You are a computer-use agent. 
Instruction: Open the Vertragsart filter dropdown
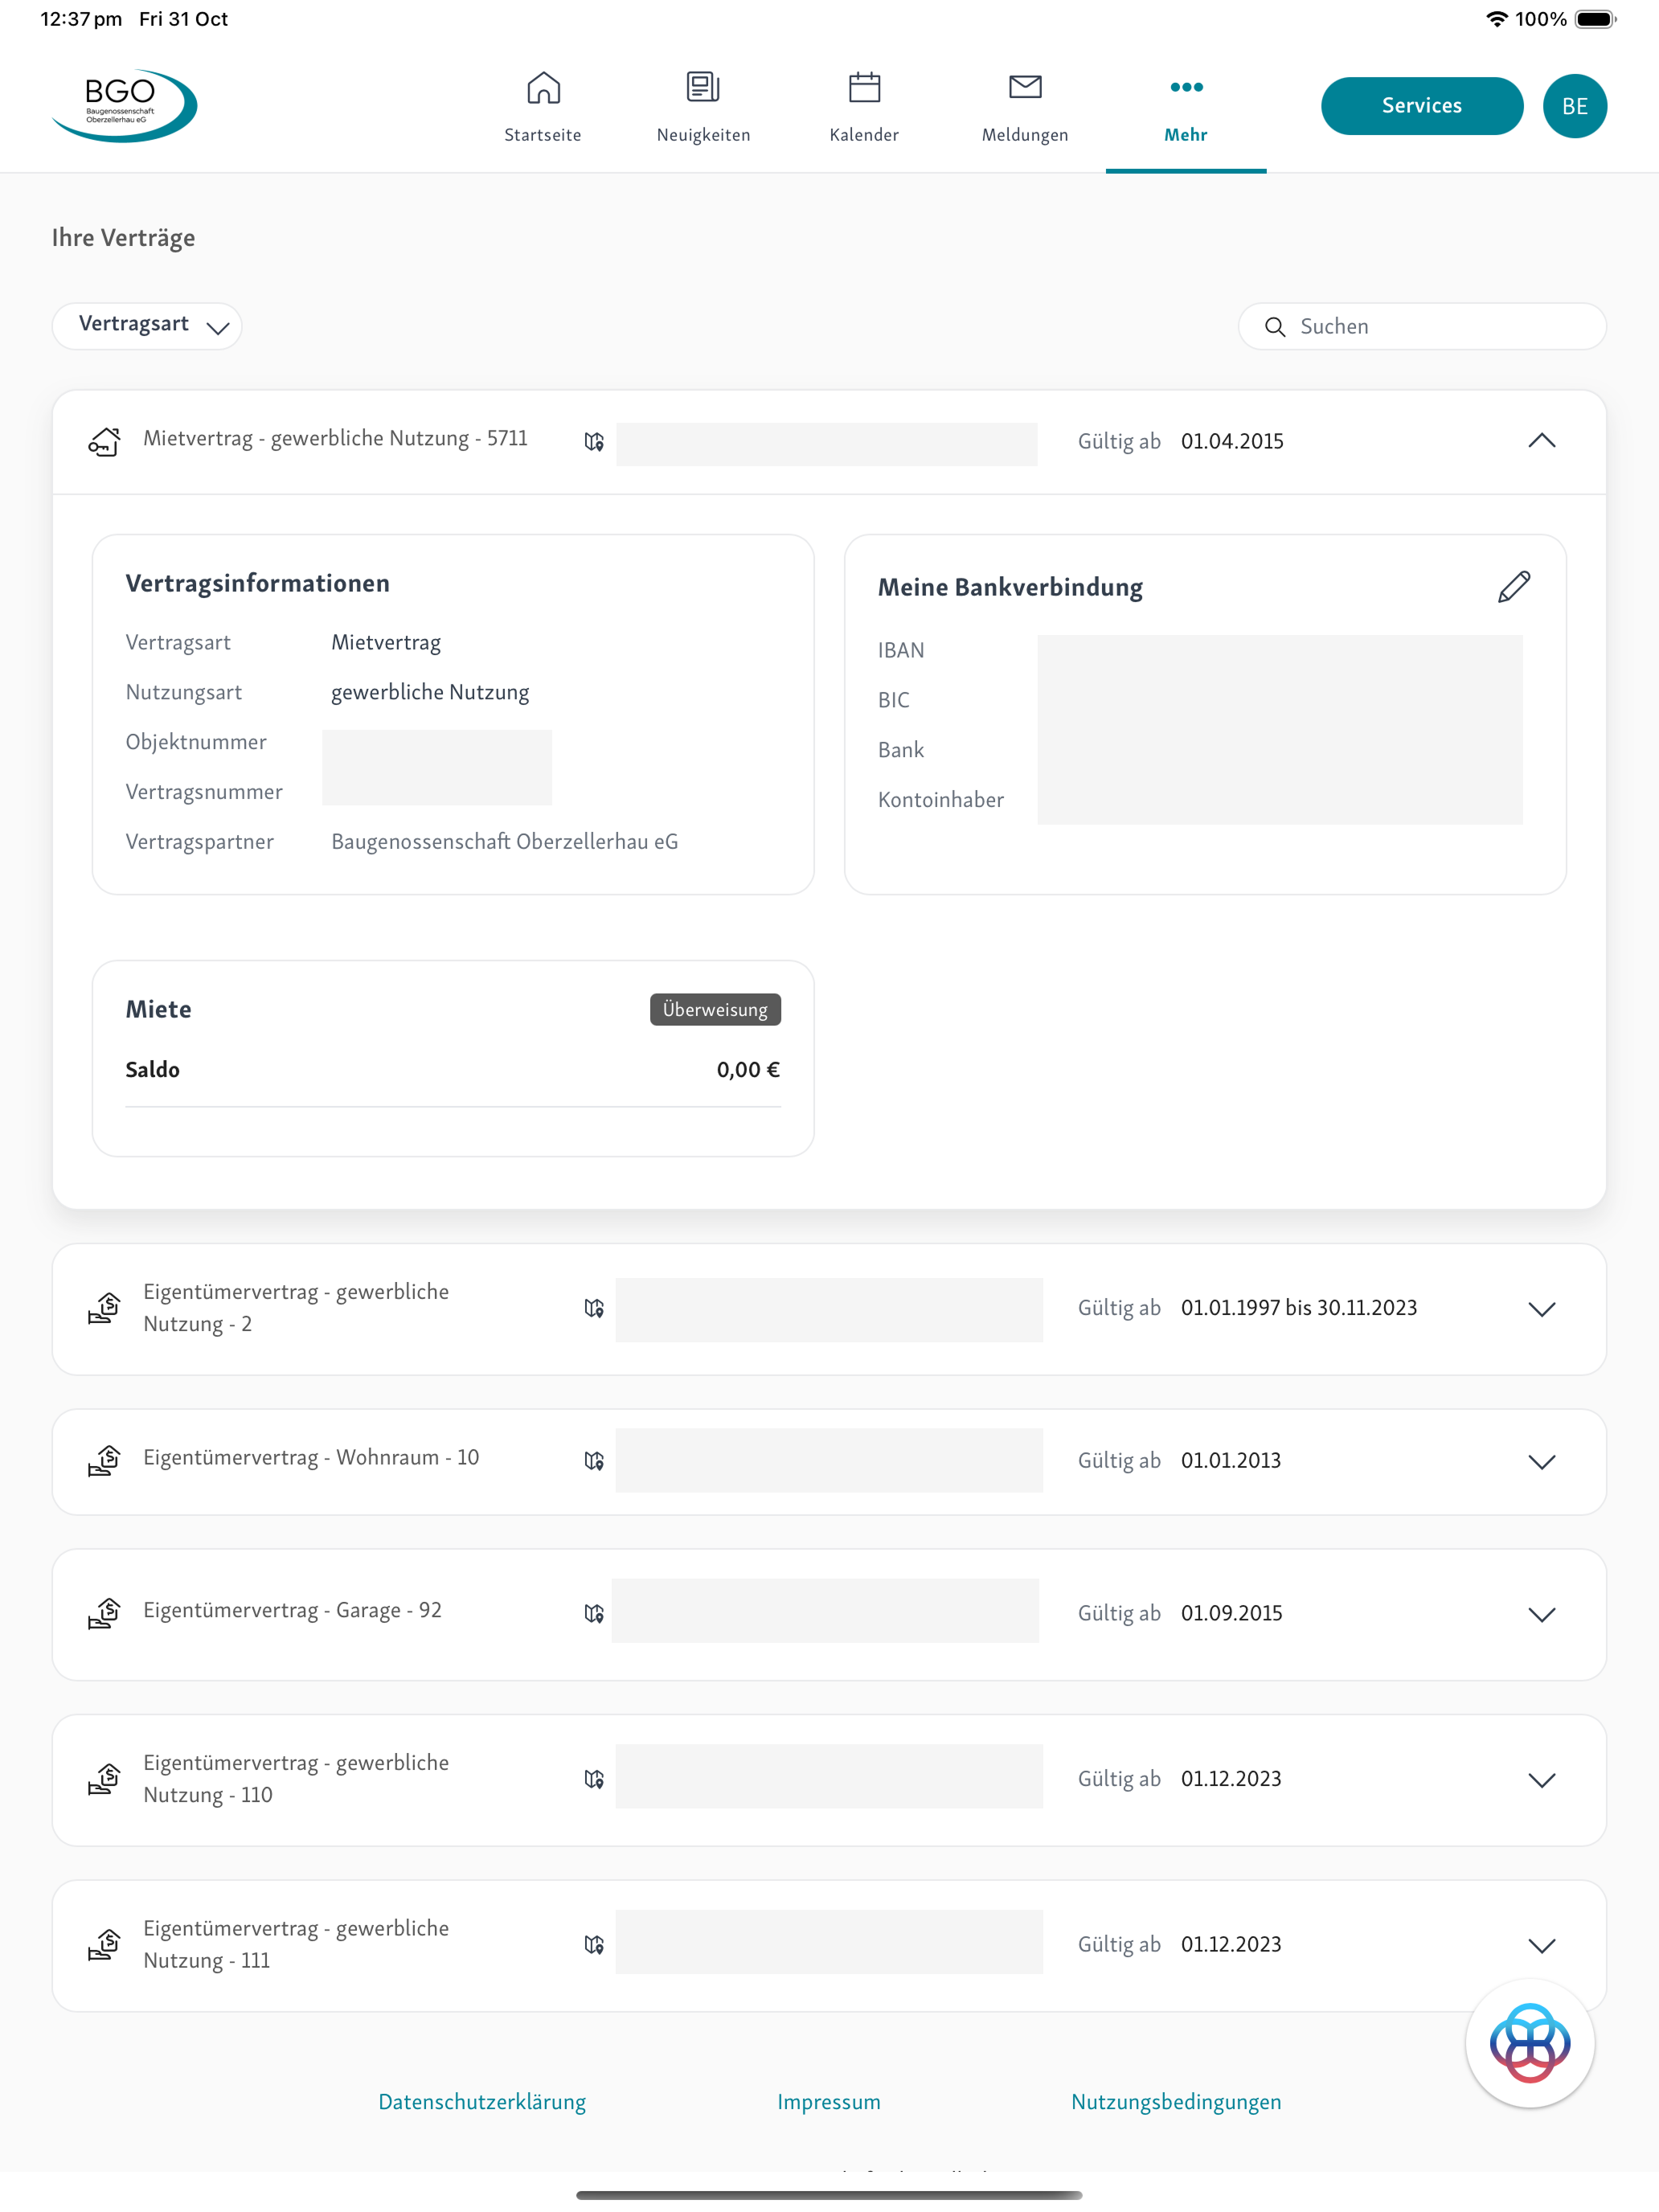coord(147,326)
